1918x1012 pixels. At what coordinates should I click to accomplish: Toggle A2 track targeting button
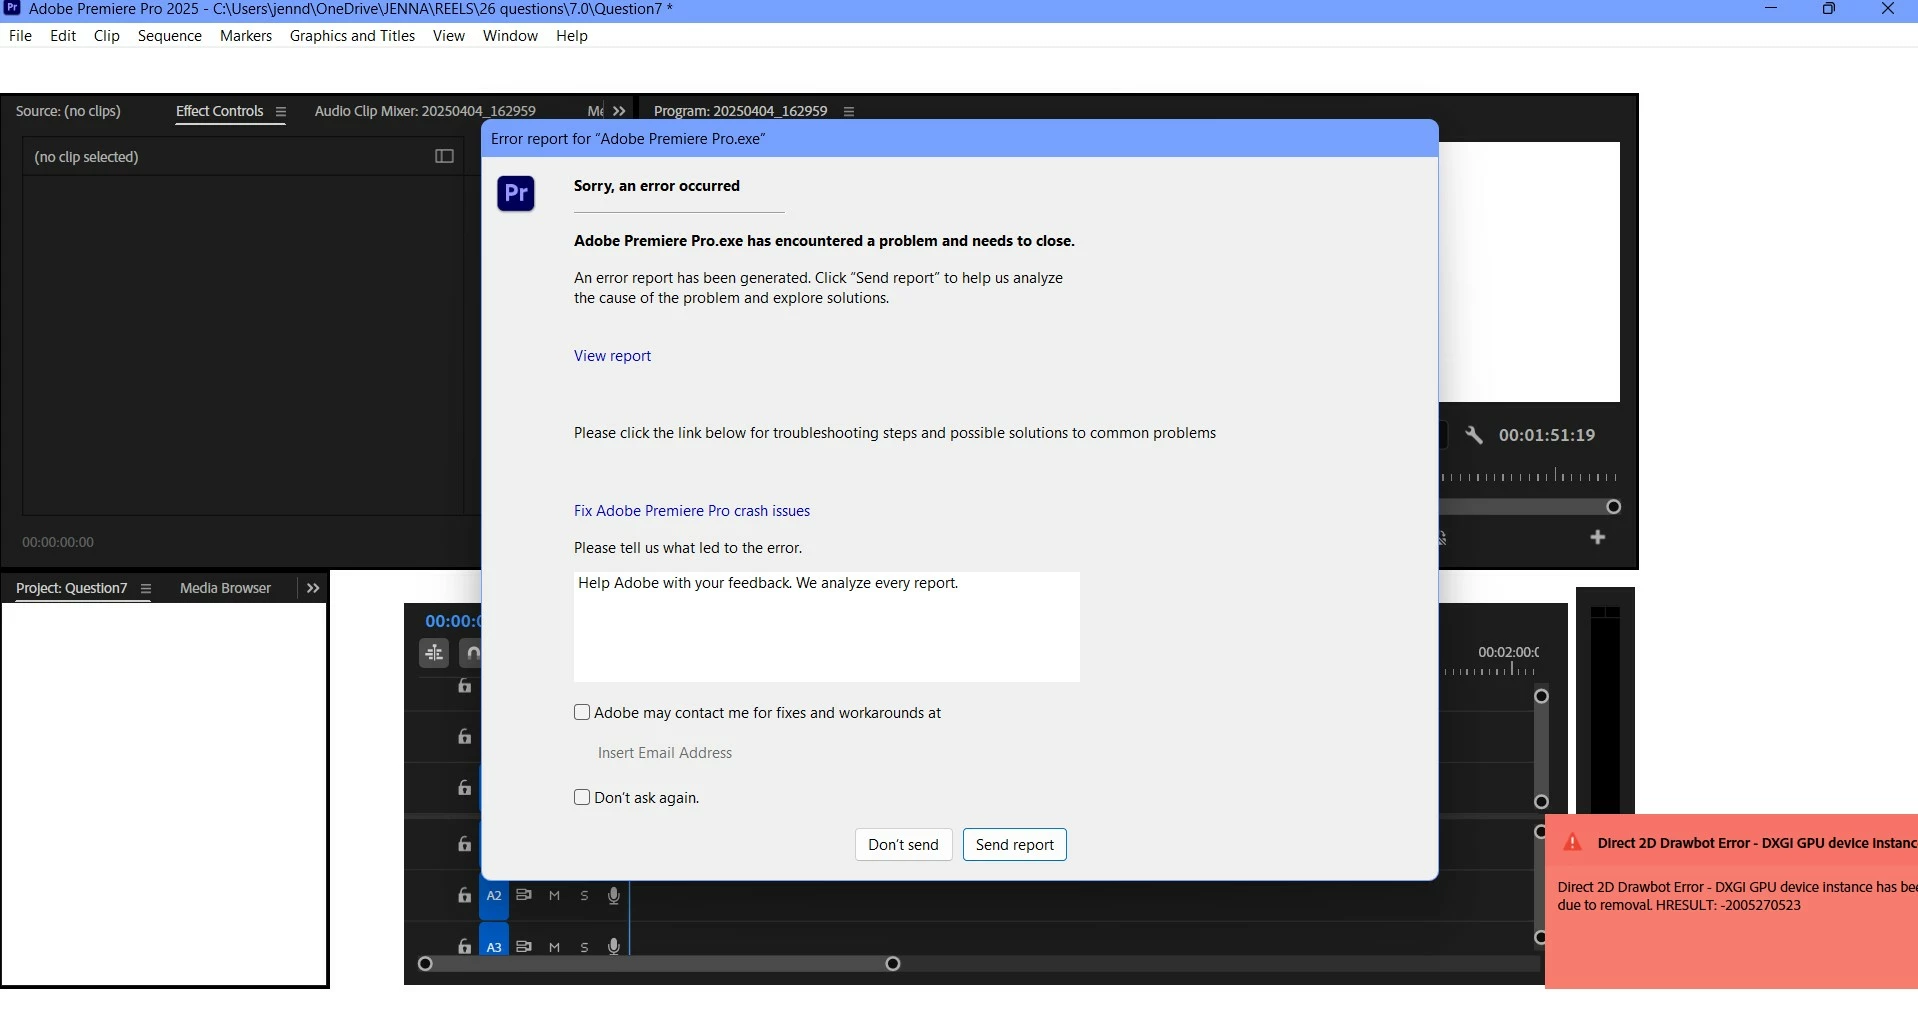494,896
